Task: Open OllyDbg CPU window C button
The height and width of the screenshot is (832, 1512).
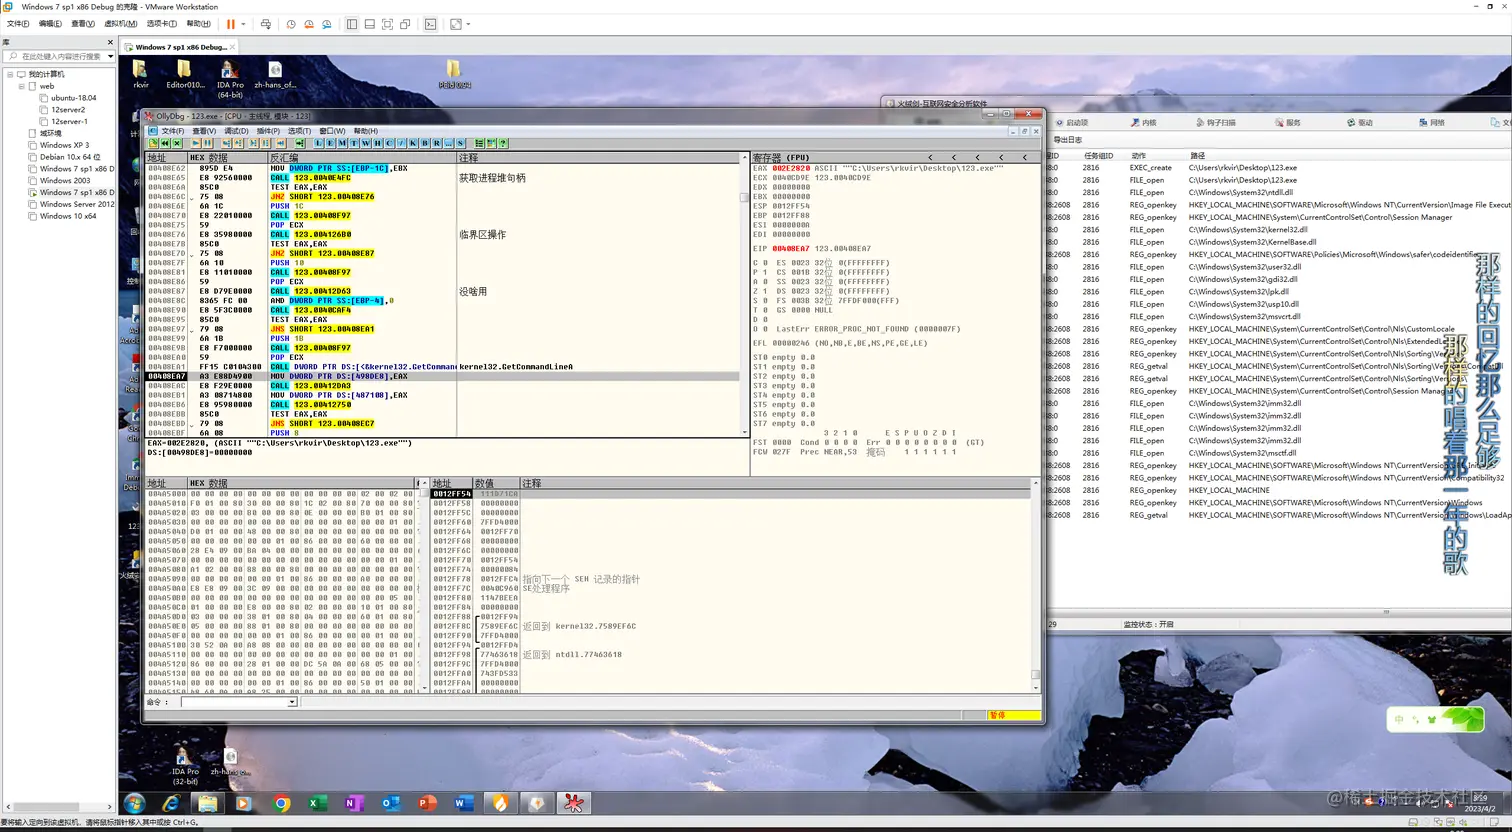Action: [x=389, y=143]
